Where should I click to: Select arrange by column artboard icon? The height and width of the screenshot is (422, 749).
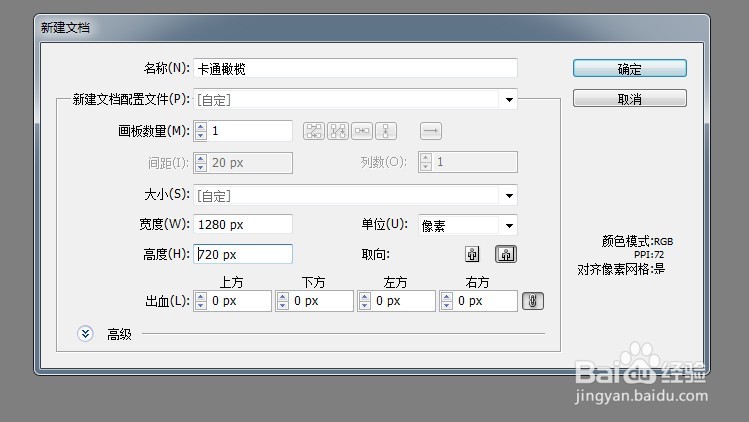[386, 131]
